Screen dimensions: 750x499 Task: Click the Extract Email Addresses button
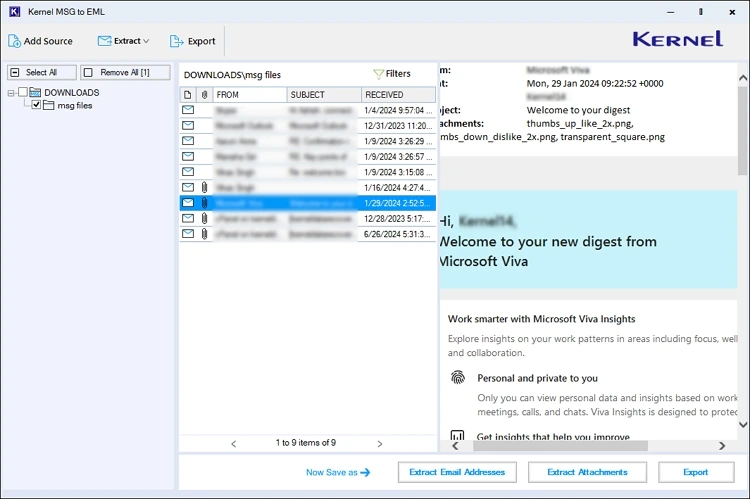(457, 472)
